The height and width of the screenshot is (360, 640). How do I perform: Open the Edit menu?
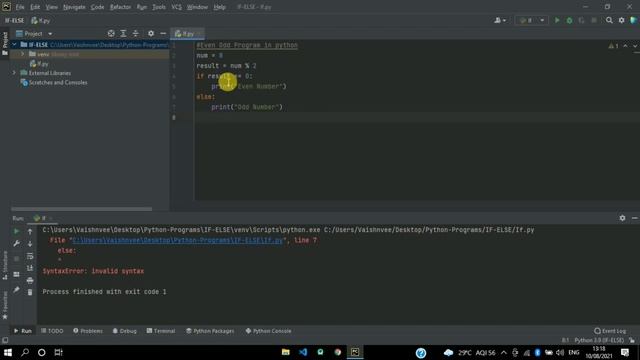pyautogui.click(x=35, y=7)
